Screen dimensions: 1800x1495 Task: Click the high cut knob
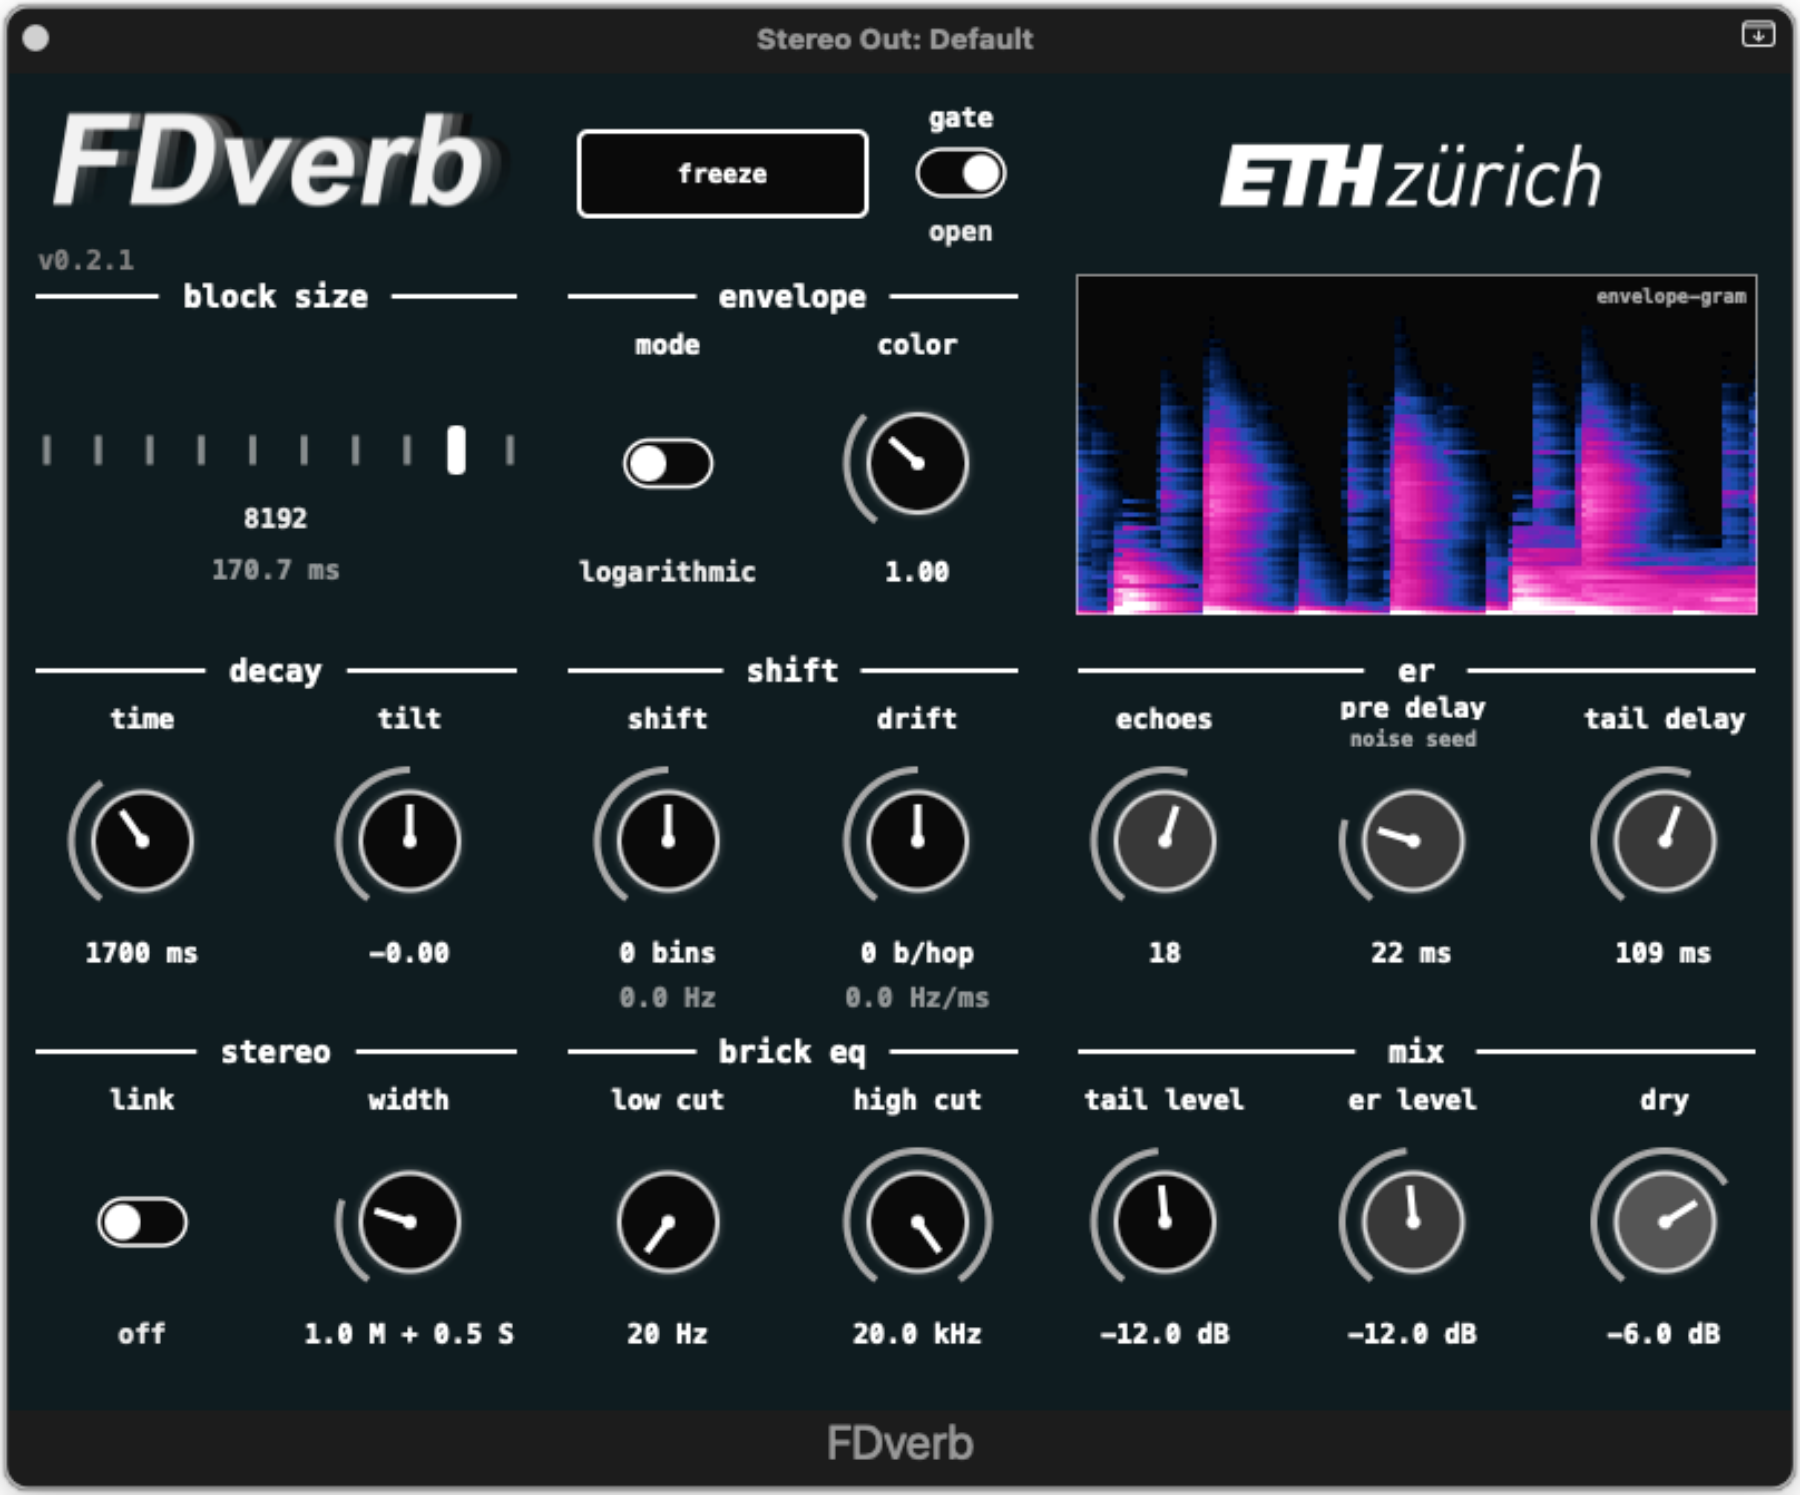[917, 1221]
